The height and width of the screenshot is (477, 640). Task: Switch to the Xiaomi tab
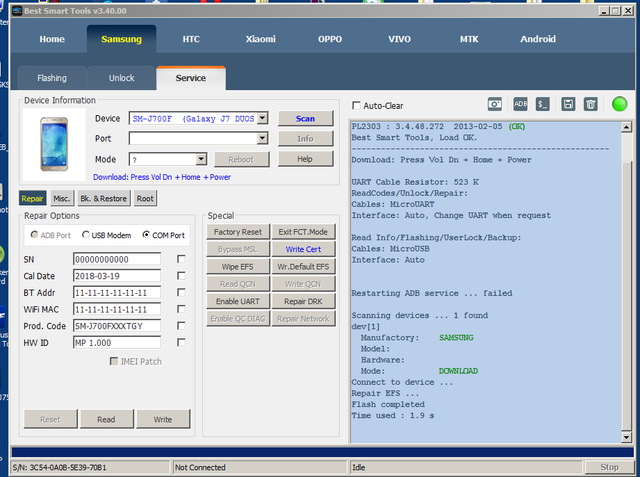[260, 39]
